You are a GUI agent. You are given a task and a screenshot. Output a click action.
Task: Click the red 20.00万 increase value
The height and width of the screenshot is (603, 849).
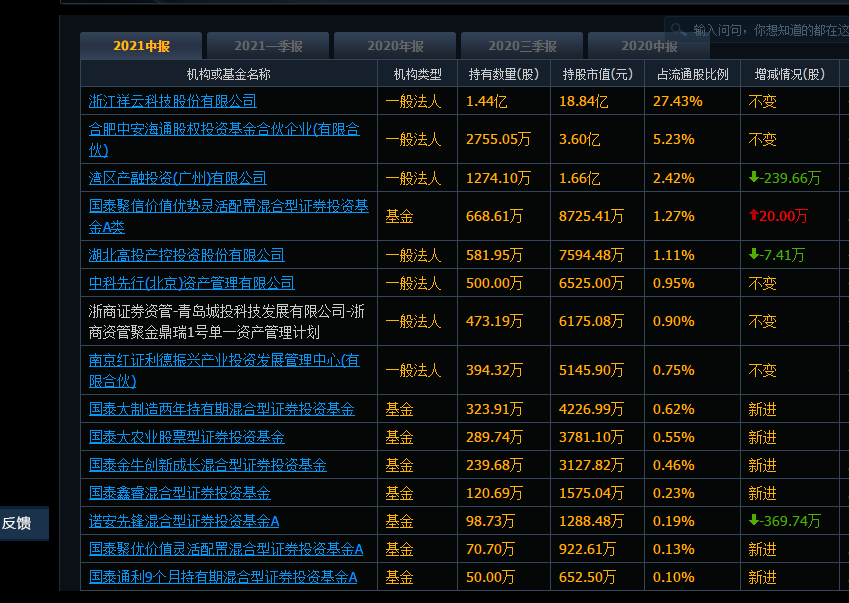click(778, 217)
